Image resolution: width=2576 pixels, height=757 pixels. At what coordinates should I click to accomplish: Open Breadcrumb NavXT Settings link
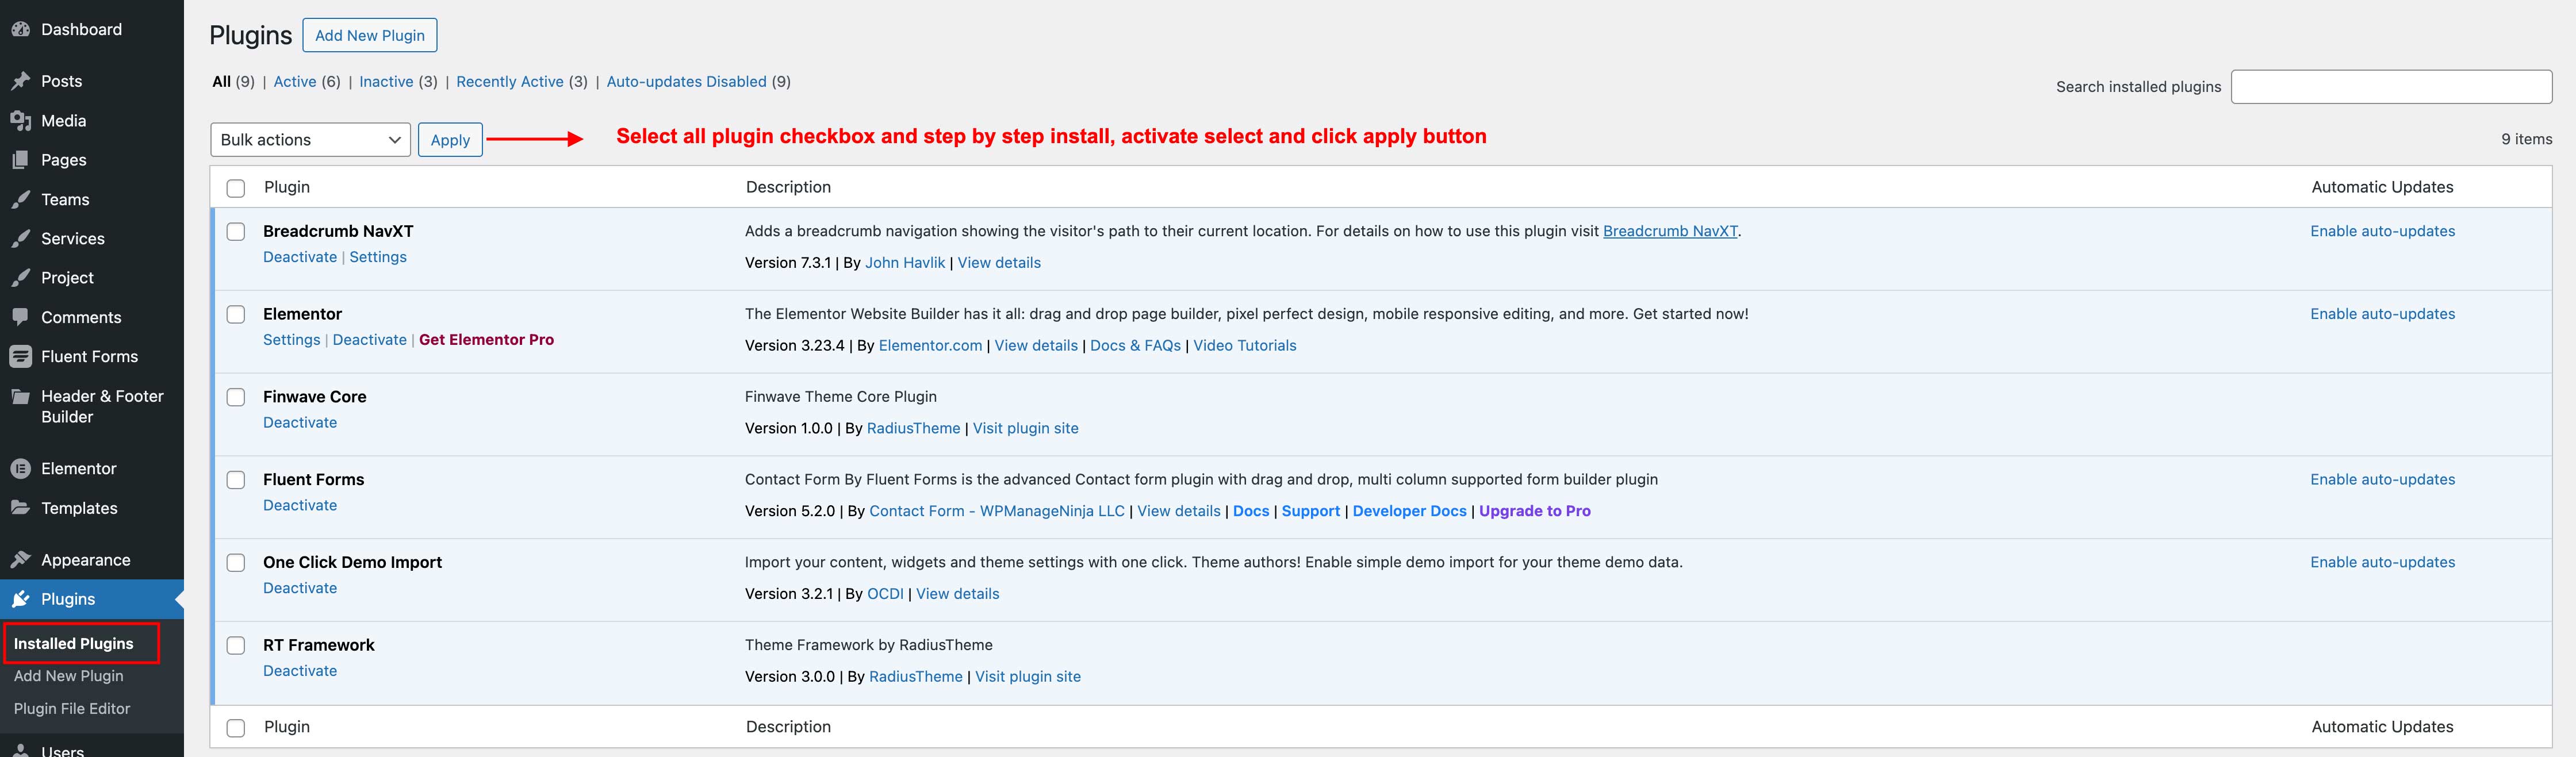tap(378, 257)
